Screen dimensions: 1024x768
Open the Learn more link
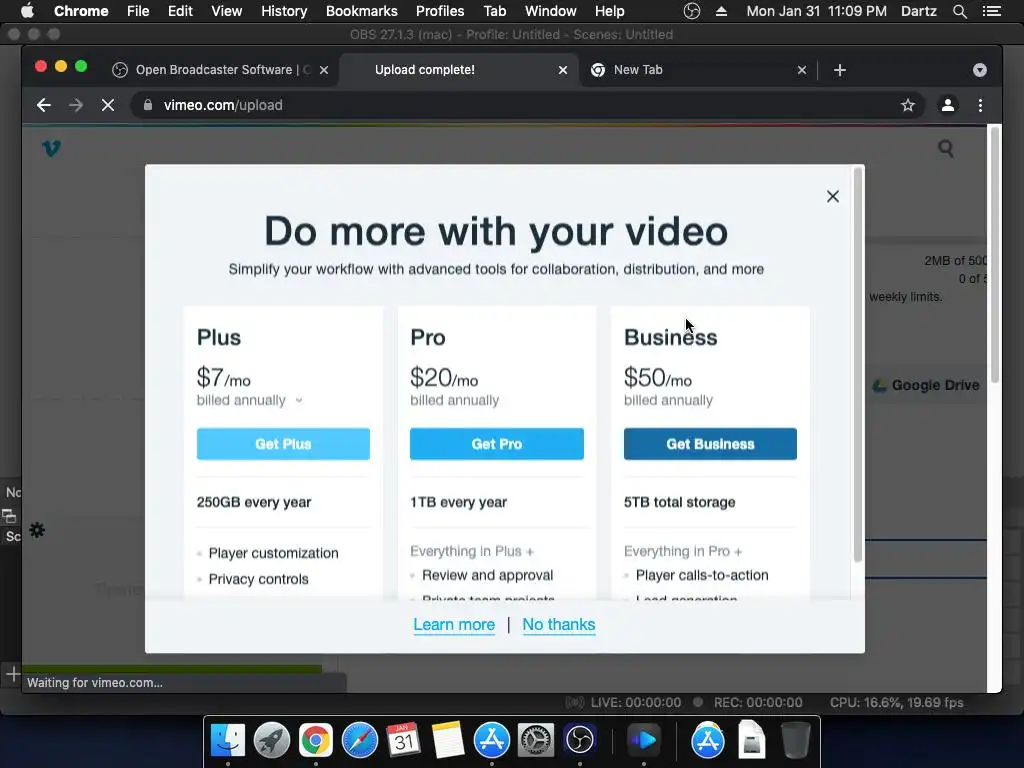(454, 624)
